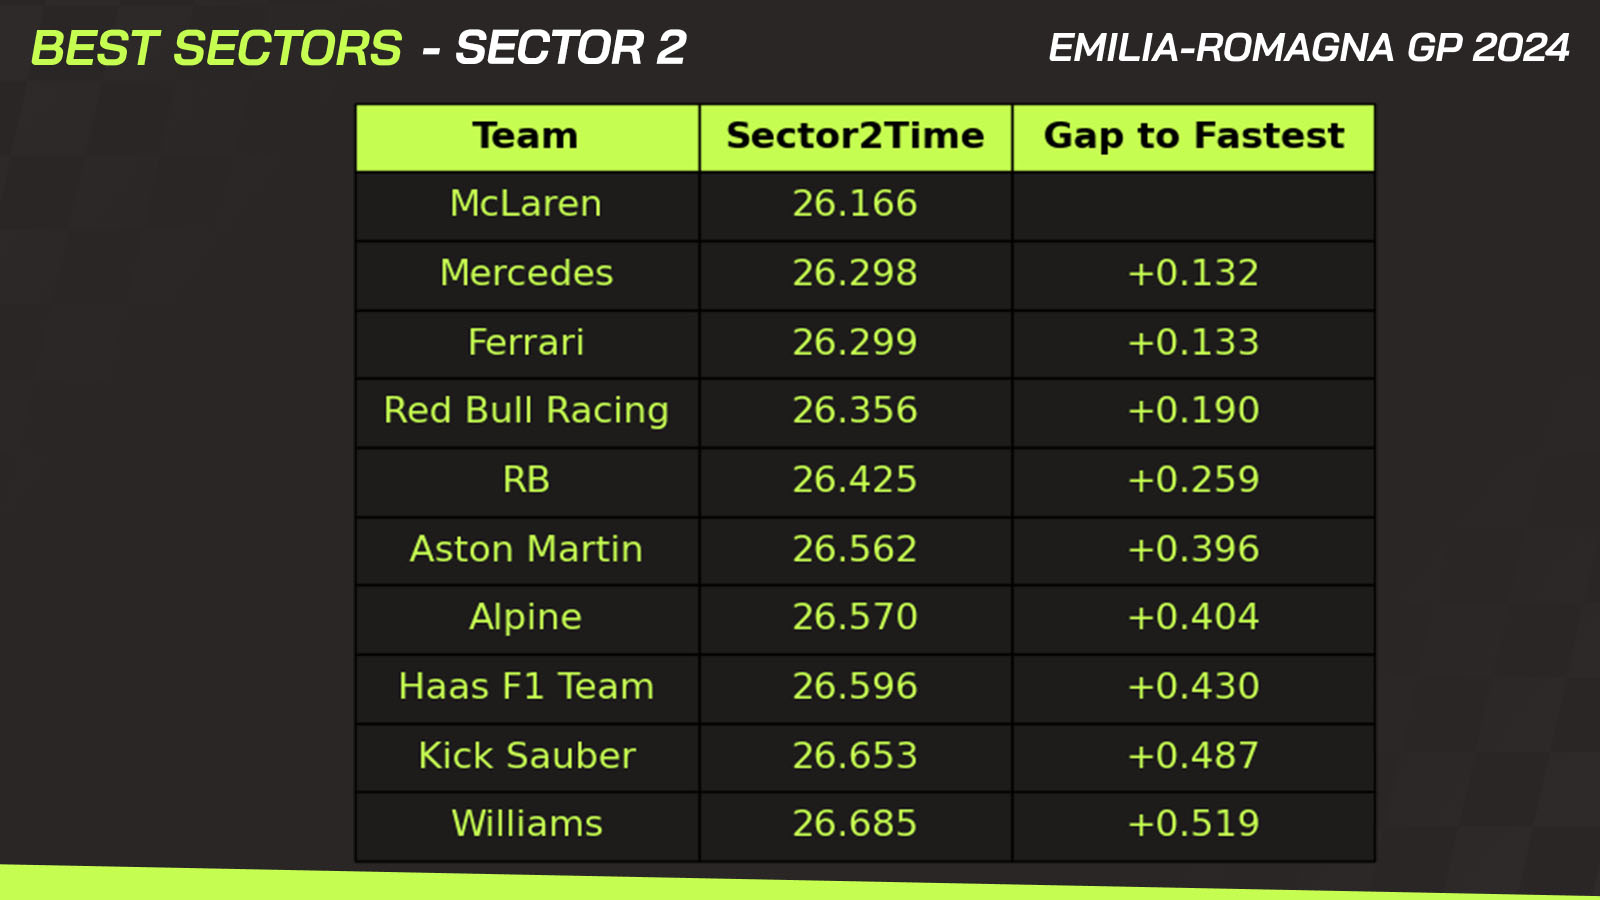Select the Kick Sauber row label
Image resolution: width=1600 pixels, height=900 pixels.
(527, 757)
